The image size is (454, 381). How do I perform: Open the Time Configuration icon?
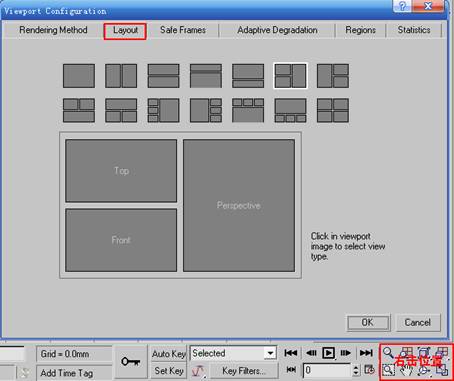369,370
